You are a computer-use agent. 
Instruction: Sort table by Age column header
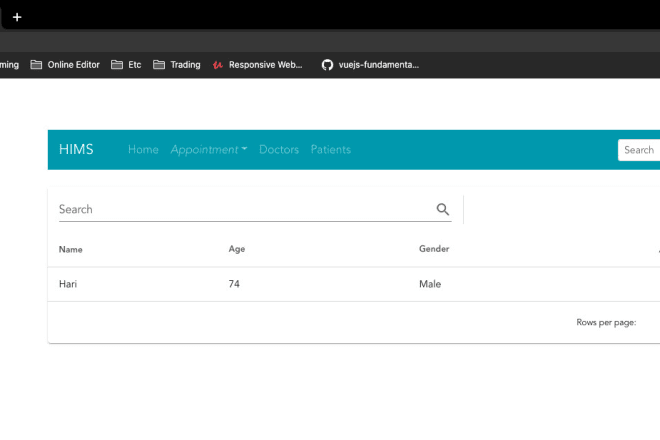pos(237,249)
